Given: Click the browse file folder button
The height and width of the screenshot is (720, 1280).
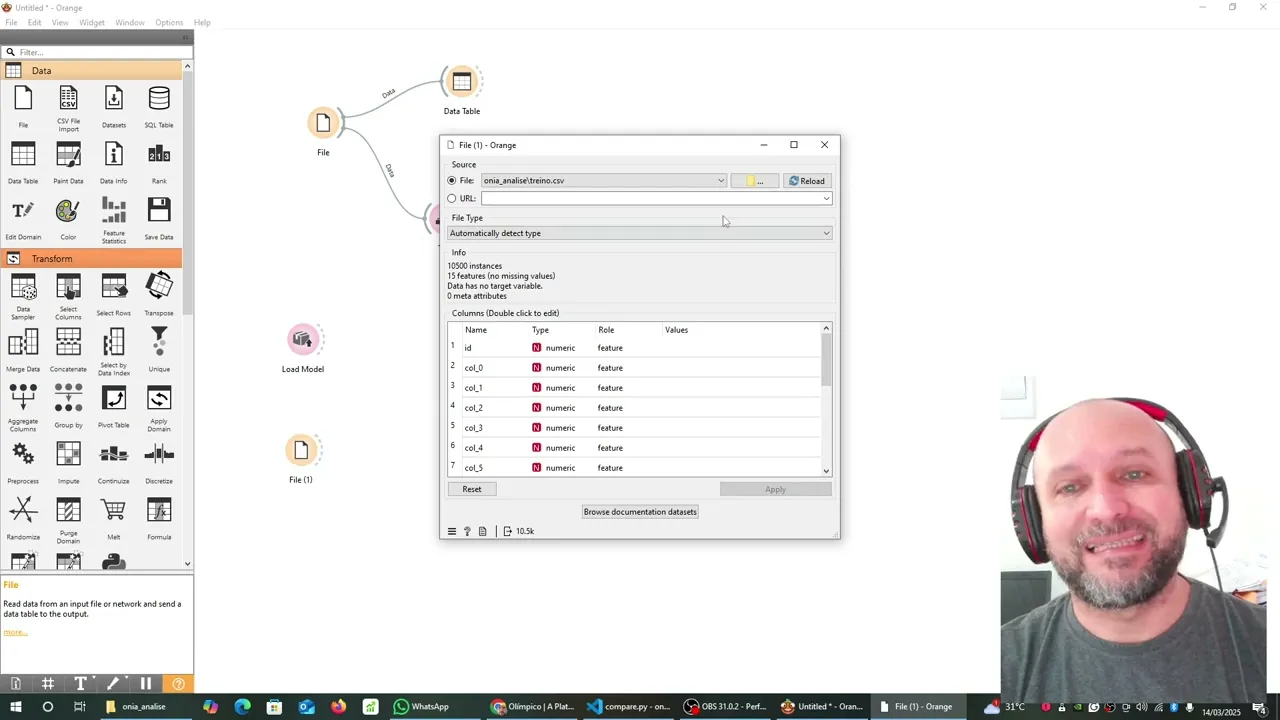Looking at the screenshot, I should click(754, 181).
